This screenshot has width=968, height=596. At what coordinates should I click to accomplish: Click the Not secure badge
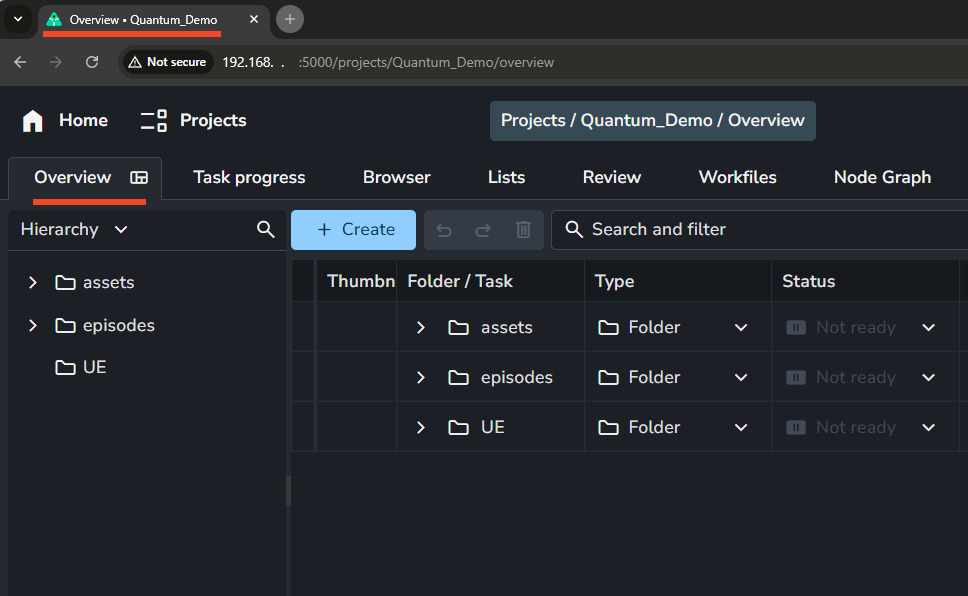click(167, 62)
